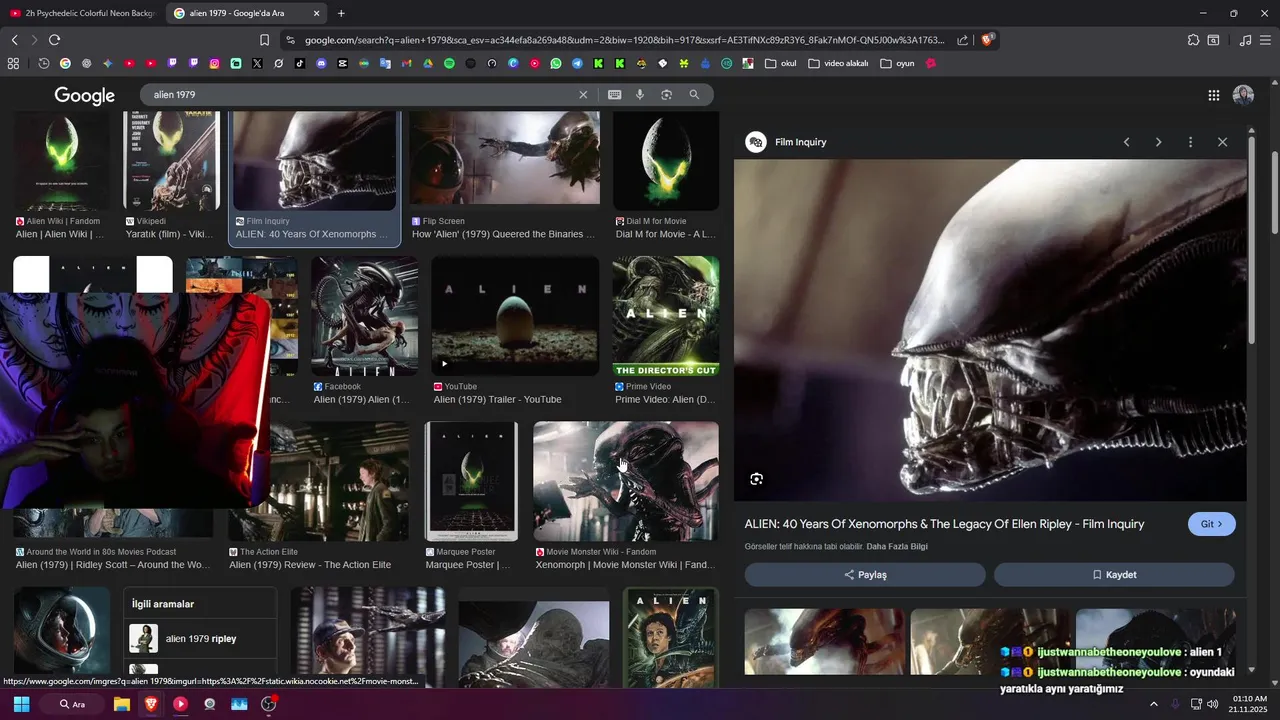The width and height of the screenshot is (1280, 720).
Task: Open the Instagram bookmark
Action: pyautogui.click(x=214, y=63)
